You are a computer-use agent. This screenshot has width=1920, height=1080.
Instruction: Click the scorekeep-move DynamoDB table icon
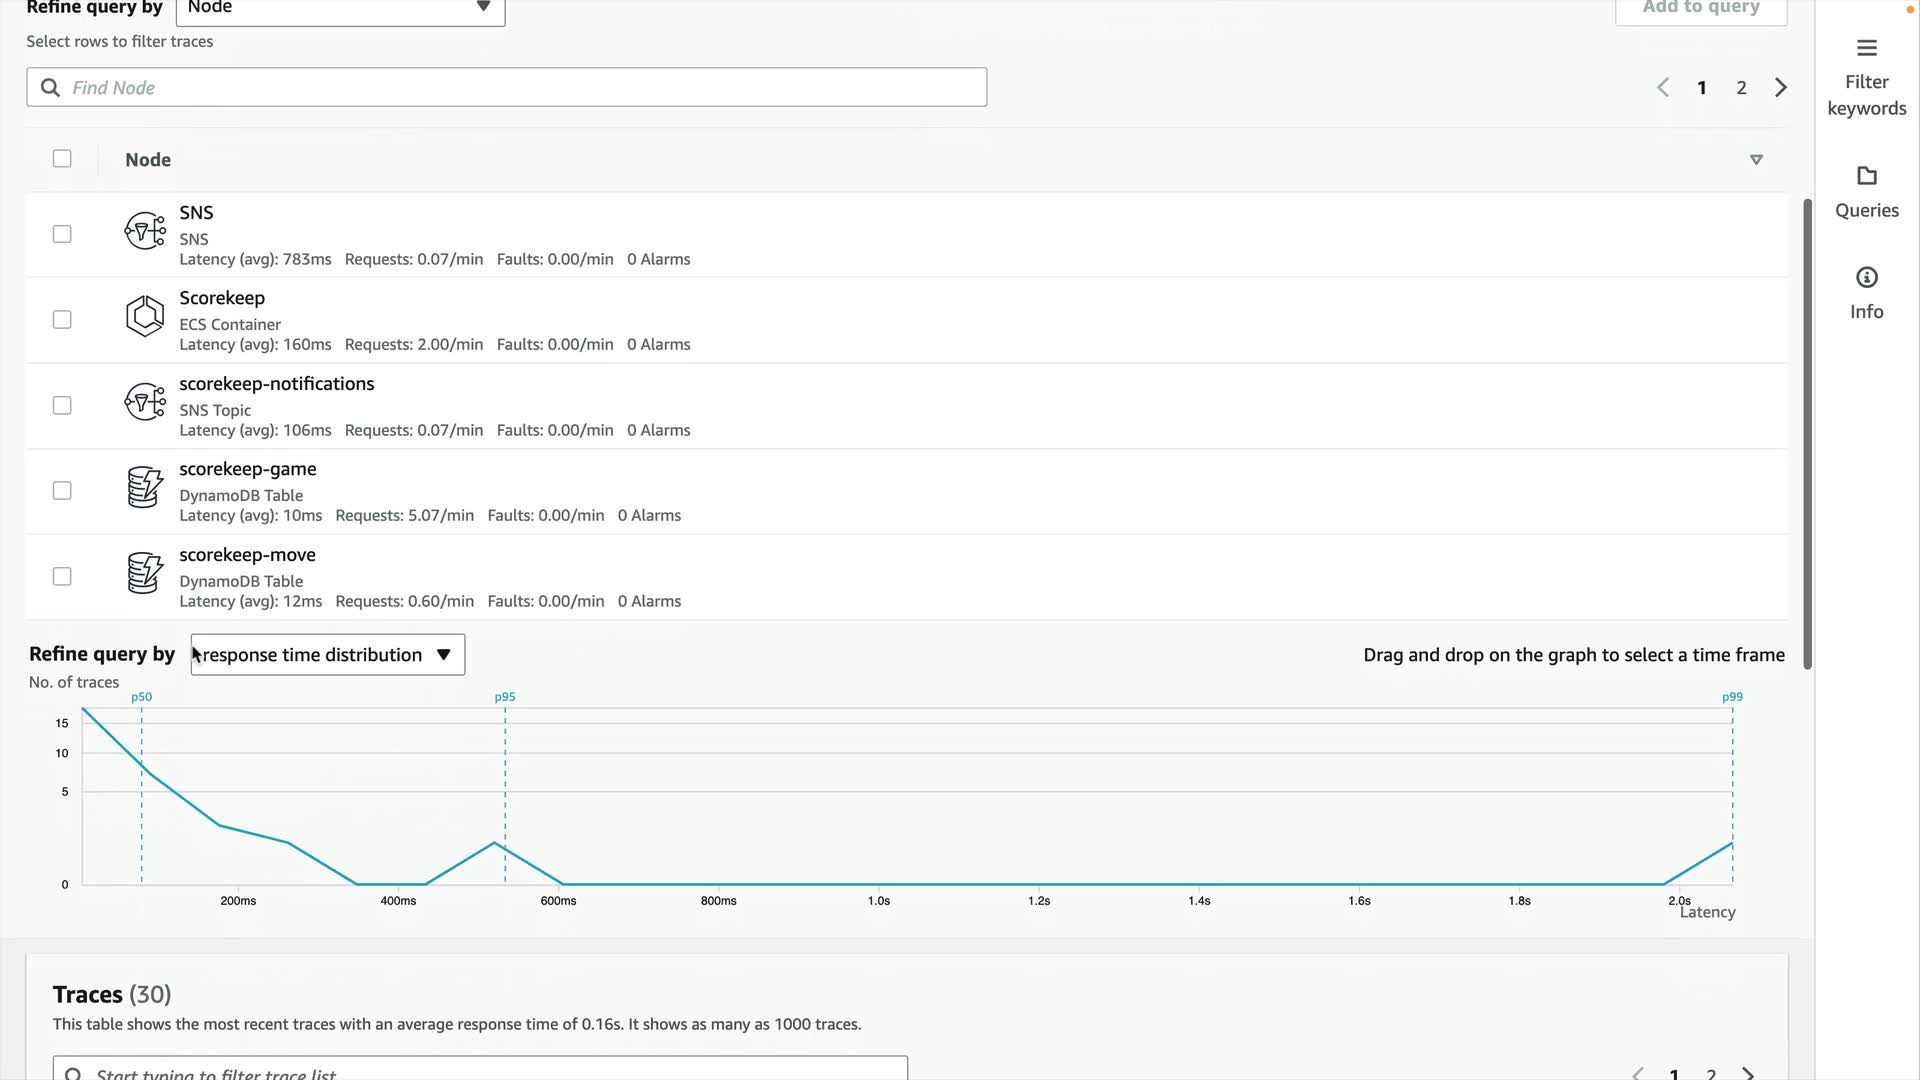pos(144,573)
